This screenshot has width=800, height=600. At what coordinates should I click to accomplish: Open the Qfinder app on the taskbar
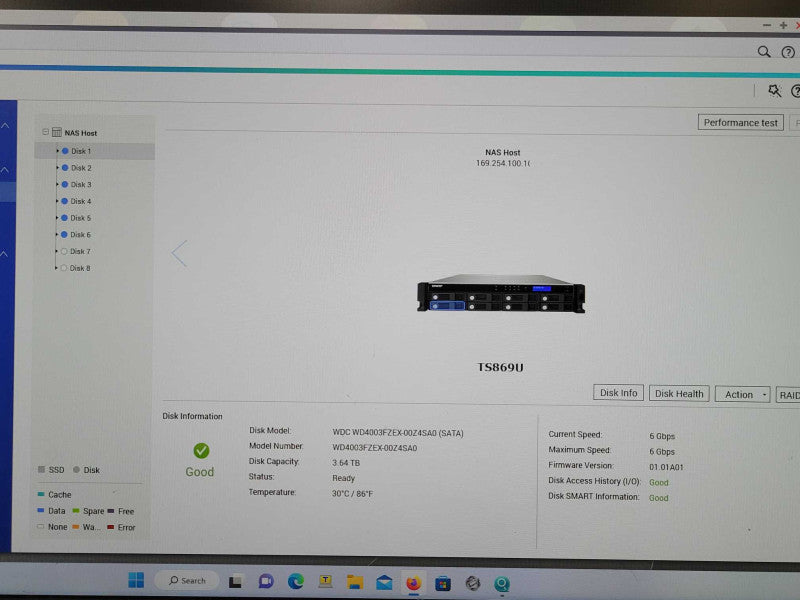[502, 584]
